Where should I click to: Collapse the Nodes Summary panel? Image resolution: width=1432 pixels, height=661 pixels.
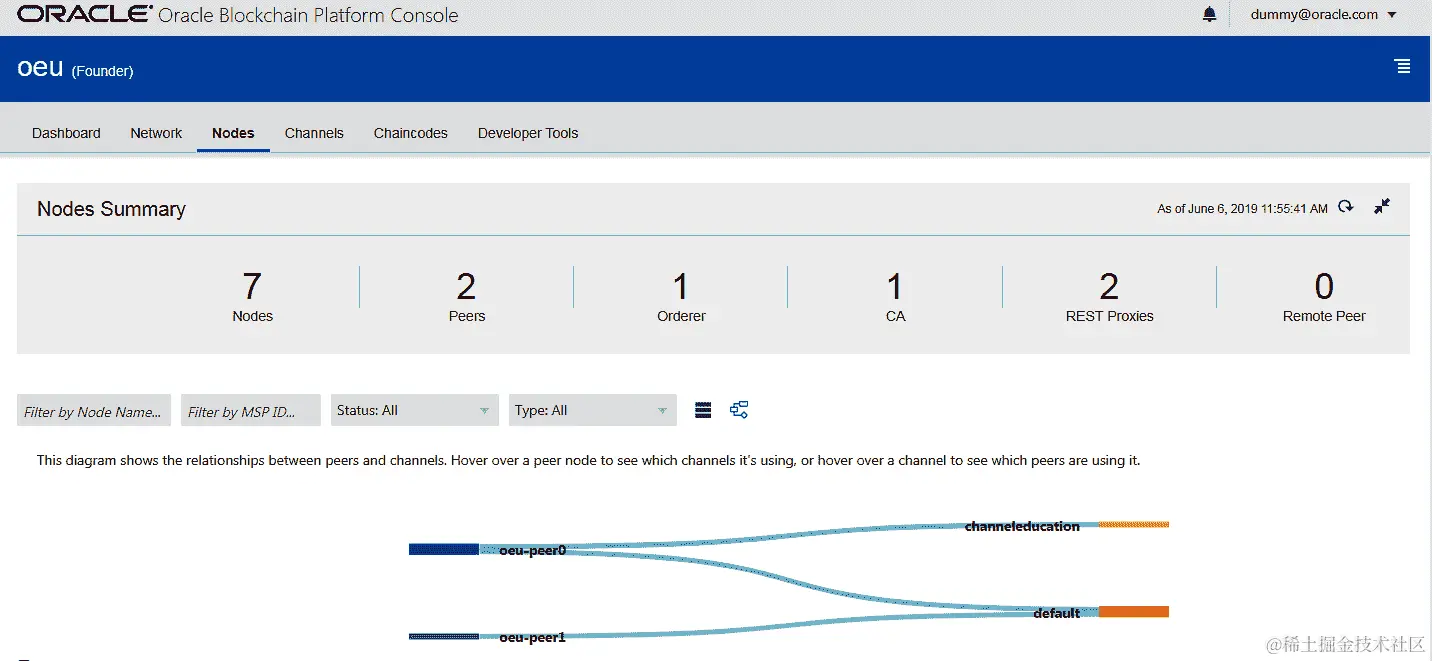click(1382, 206)
